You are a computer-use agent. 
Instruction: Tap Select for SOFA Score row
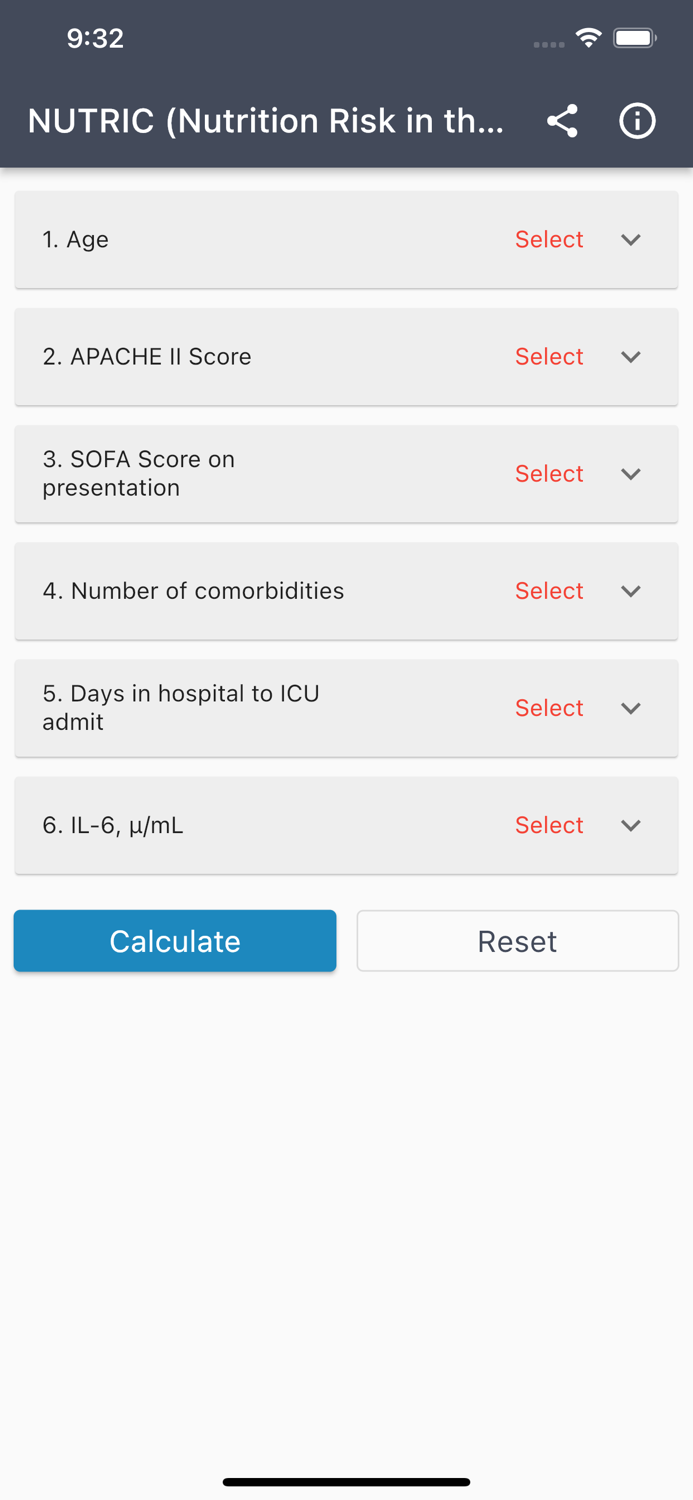point(549,474)
